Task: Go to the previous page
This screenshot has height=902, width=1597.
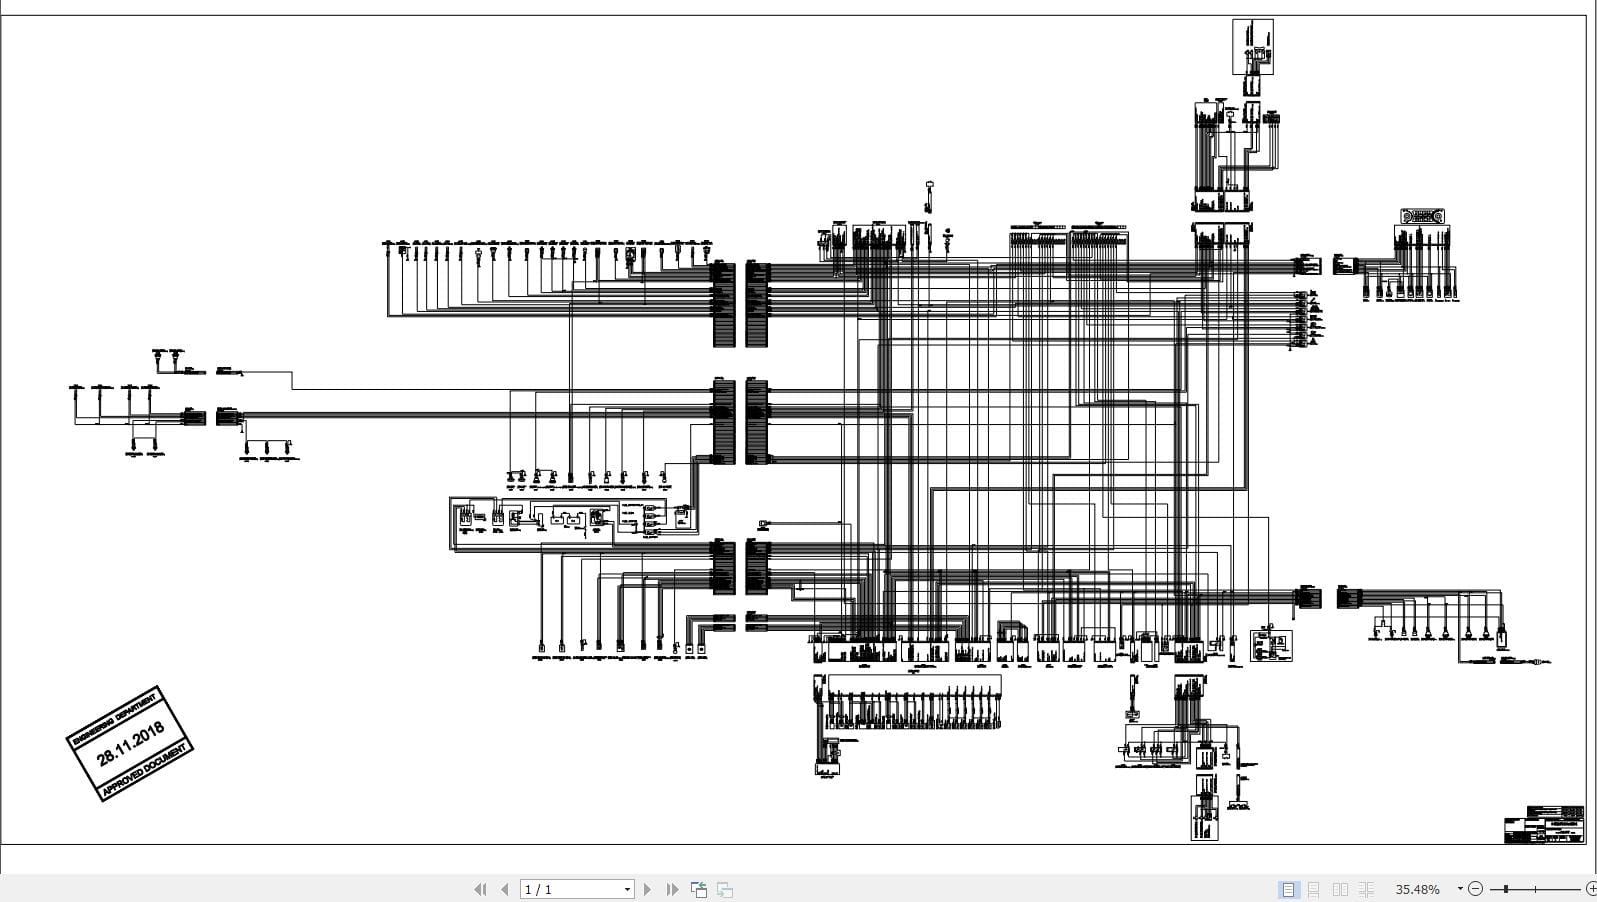Action: coord(505,889)
